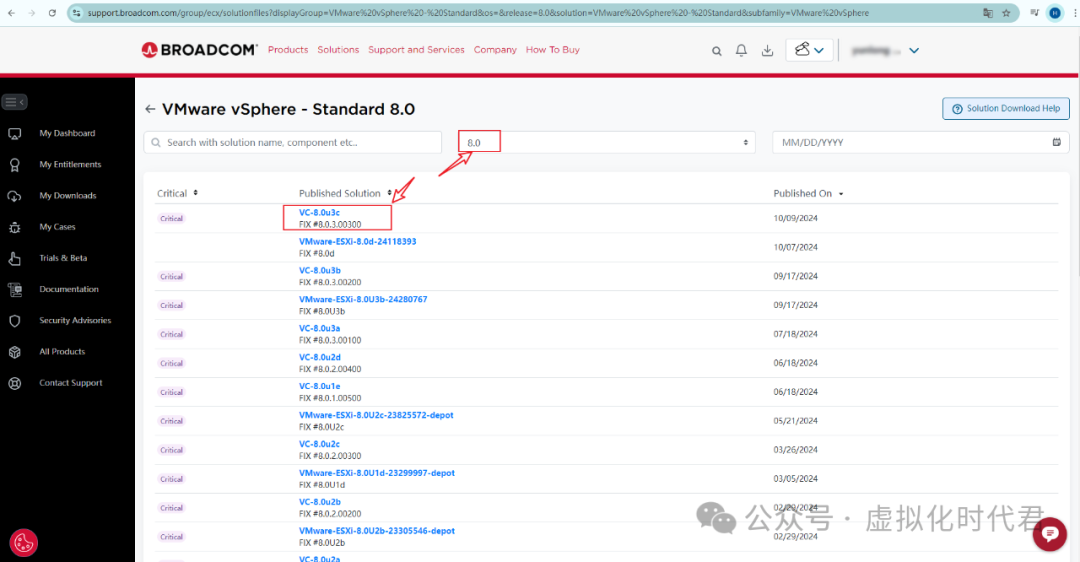Viewport: 1080px width, 562px height.
Task: Open translate page icon in address bar
Action: [x=988, y=12]
